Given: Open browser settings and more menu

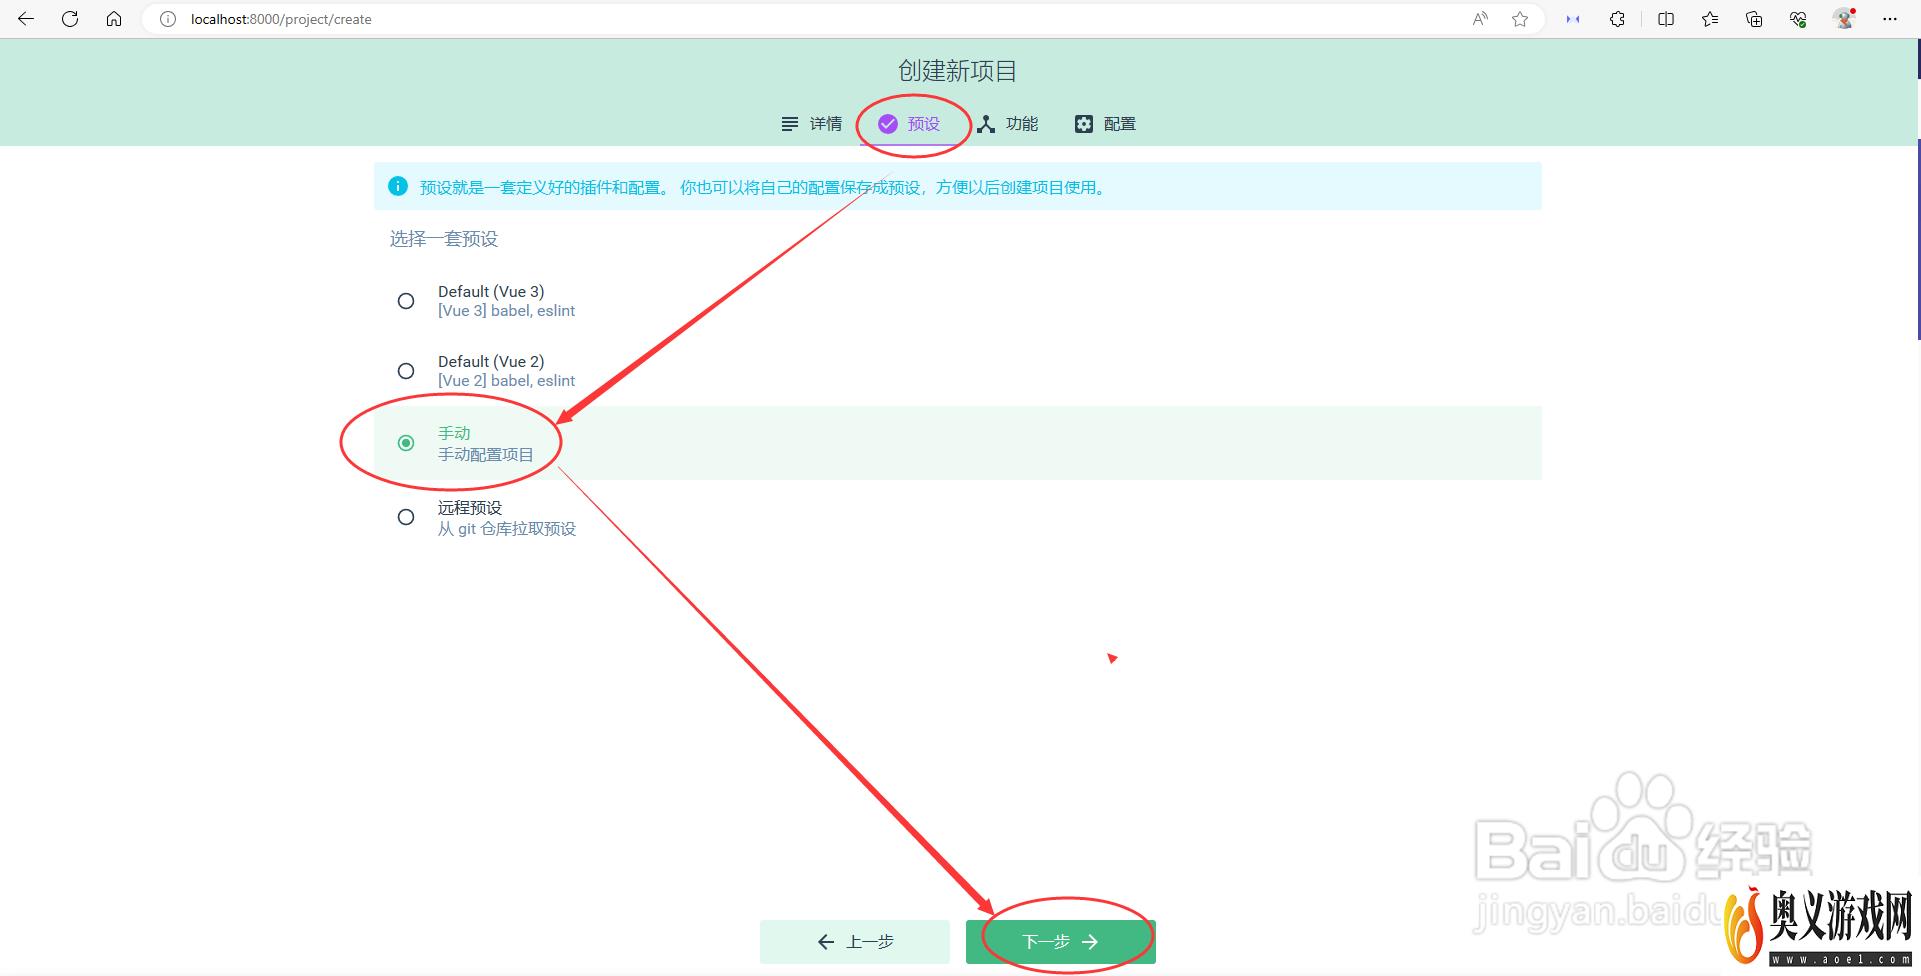Looking at the screenshot, I should [1890, 19].
